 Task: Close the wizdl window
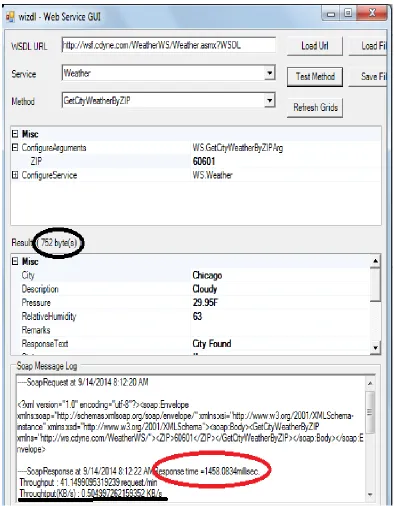click(x=372, y=14)
